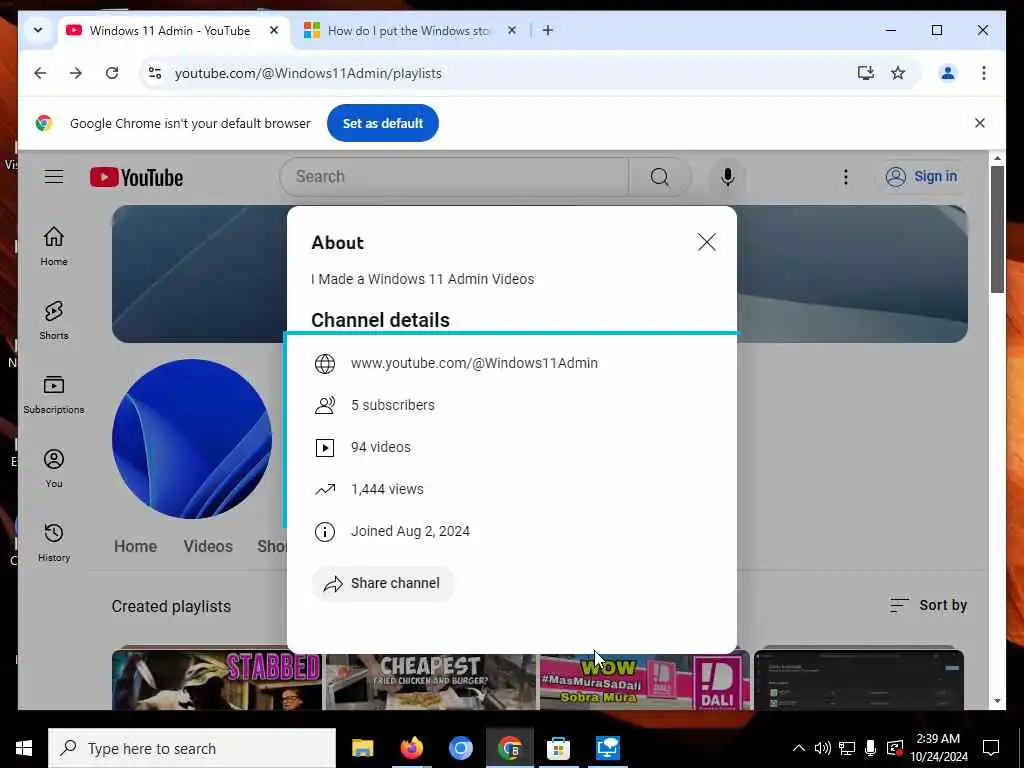Click the YouTube logo
The width and height of the screenshot is (1024, 768).
click(x=136, y=178)
